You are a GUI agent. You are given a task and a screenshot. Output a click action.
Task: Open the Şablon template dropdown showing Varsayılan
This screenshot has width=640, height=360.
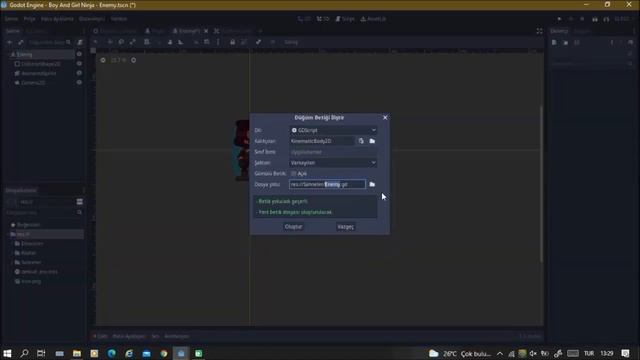(333, 163)
